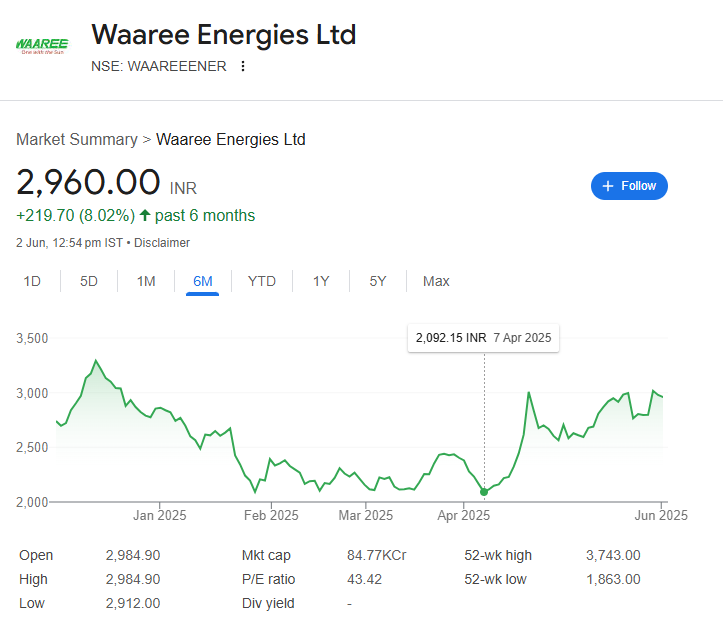Click the Apr 2025 axis label

coord(463,515)
